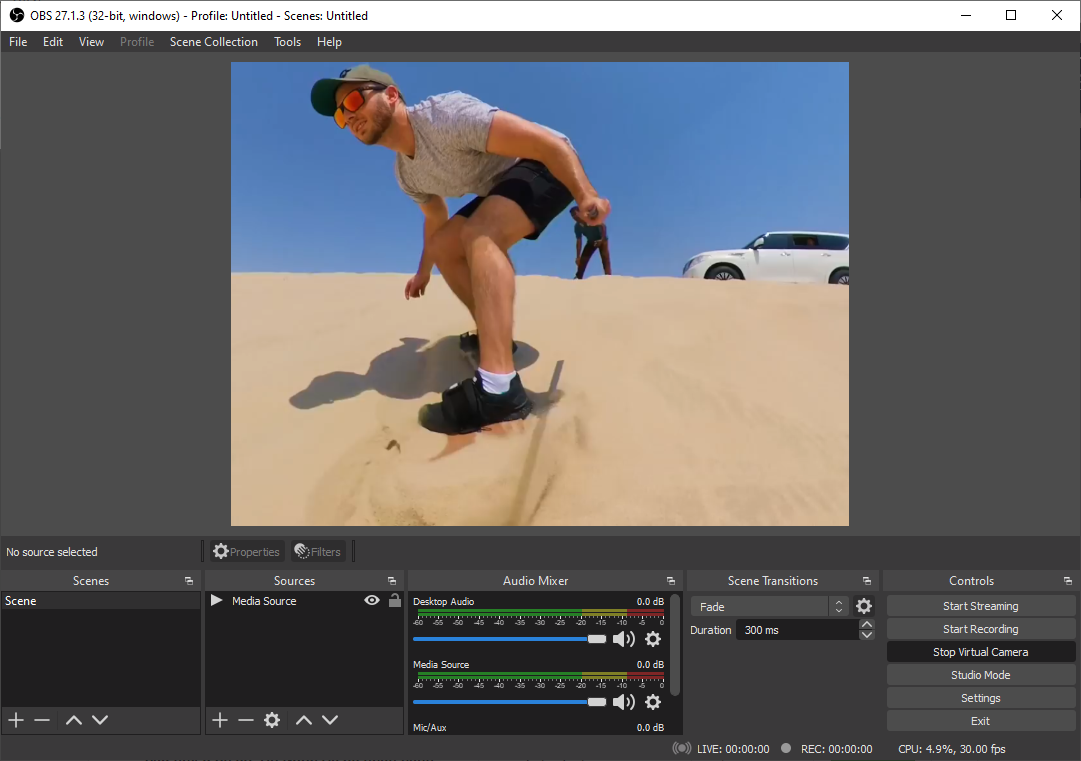Open transition properties gear icon

864,607
